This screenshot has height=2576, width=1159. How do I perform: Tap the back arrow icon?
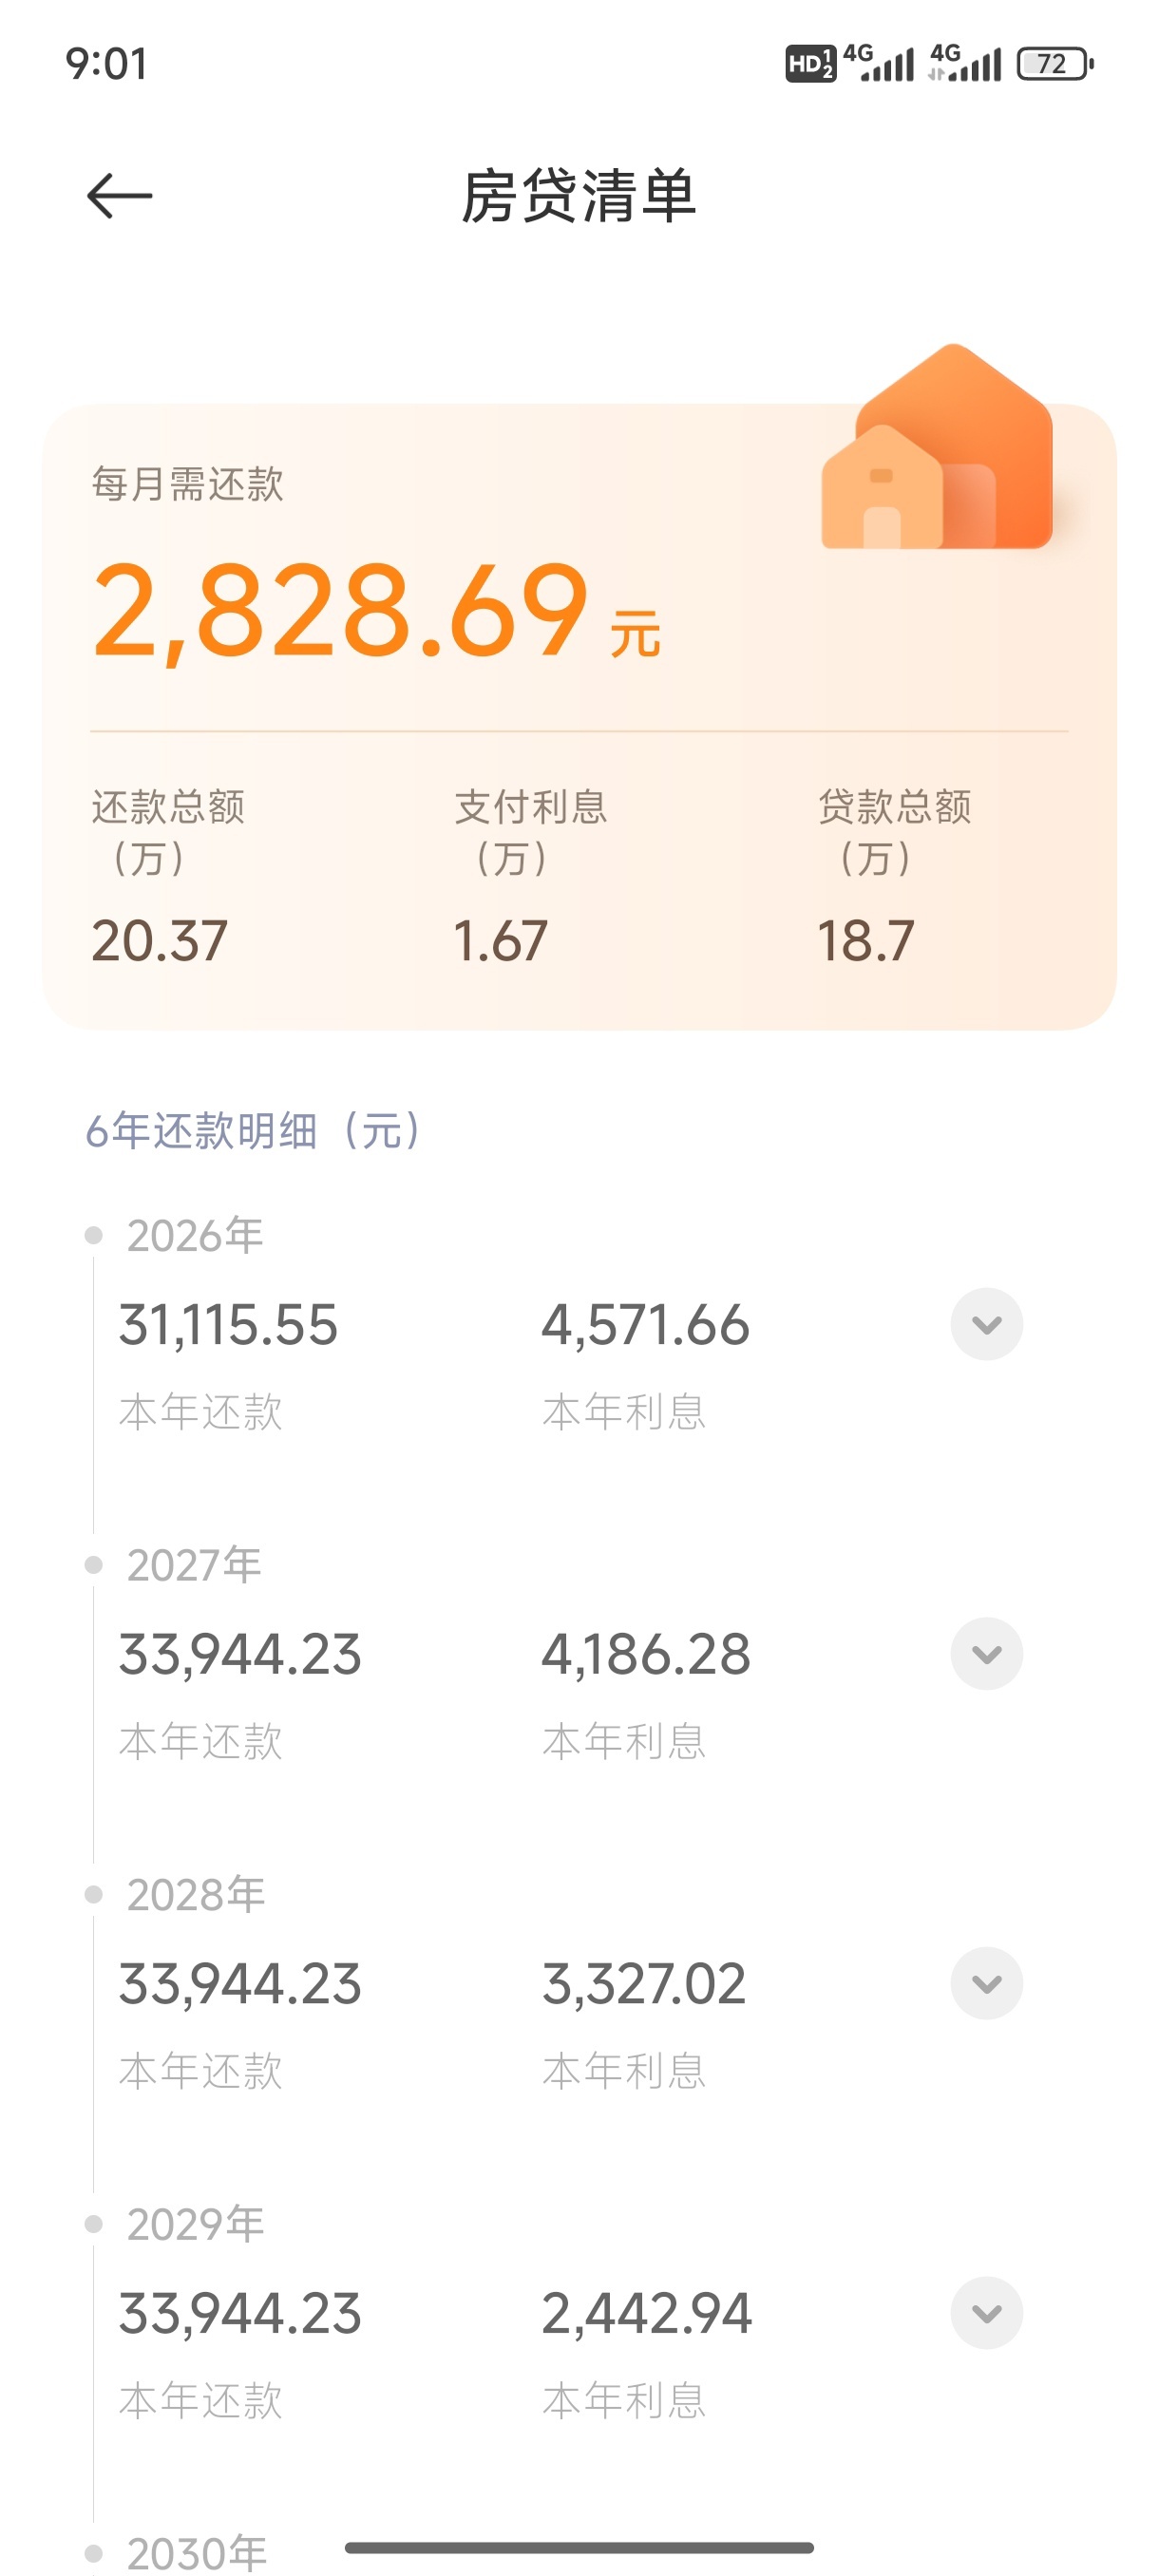[x=119, y=195]
